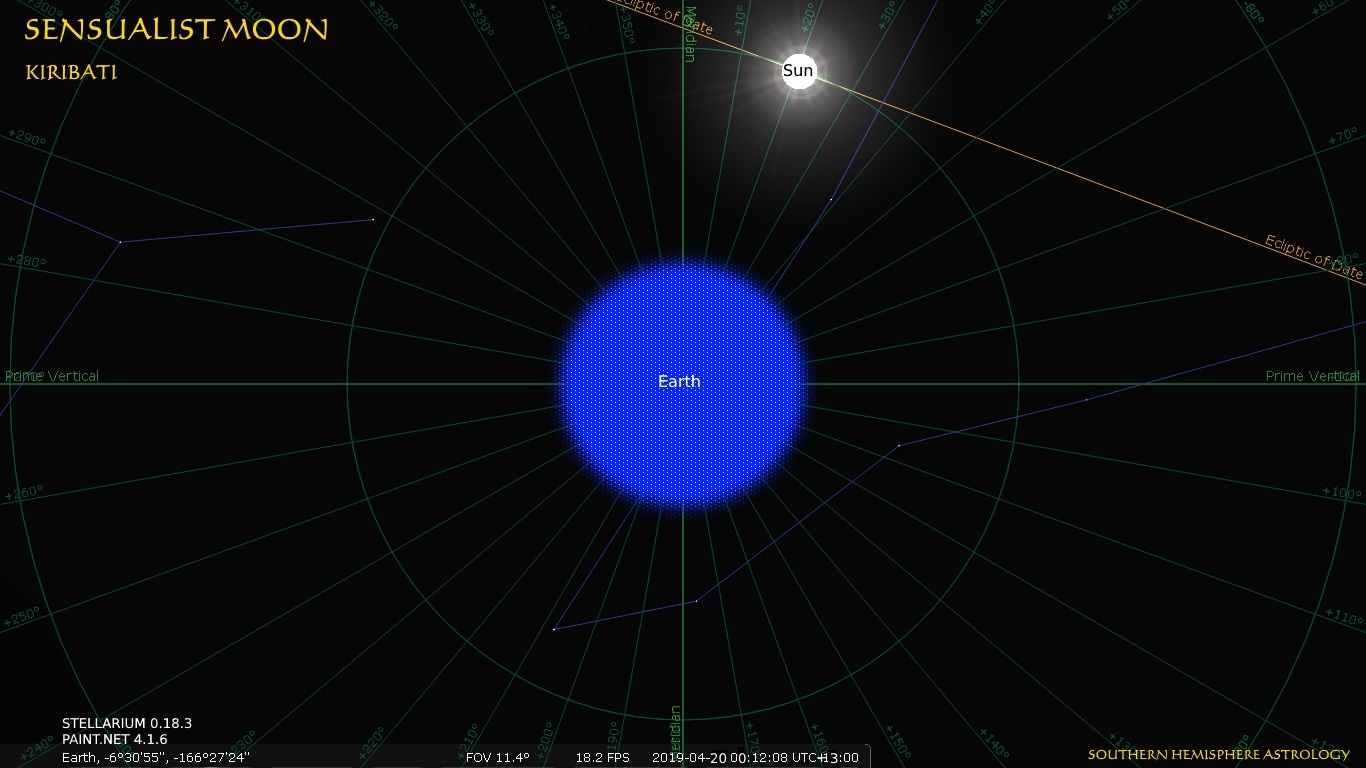Viewport: 1366px width, 768px height.
Task: Select the star at the bottom constellation line end near +200°
Action: [554, 629]
